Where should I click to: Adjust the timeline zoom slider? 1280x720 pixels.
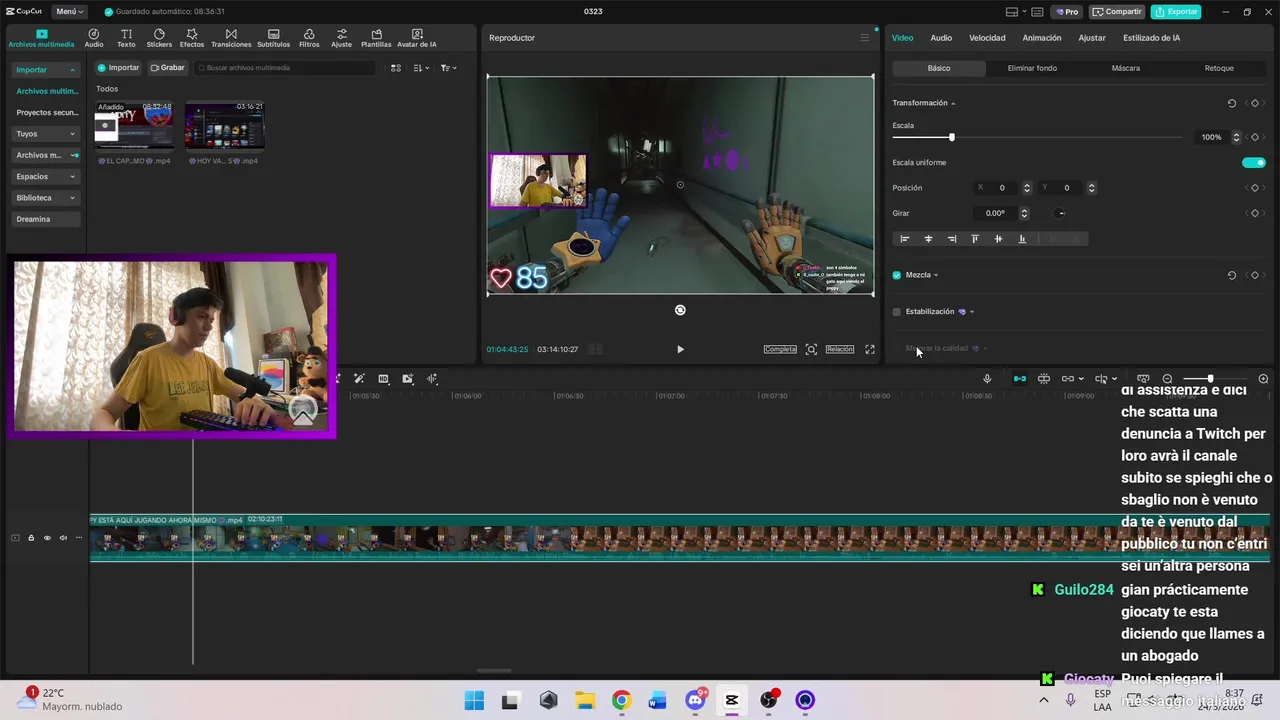[x=1210, y=379]
